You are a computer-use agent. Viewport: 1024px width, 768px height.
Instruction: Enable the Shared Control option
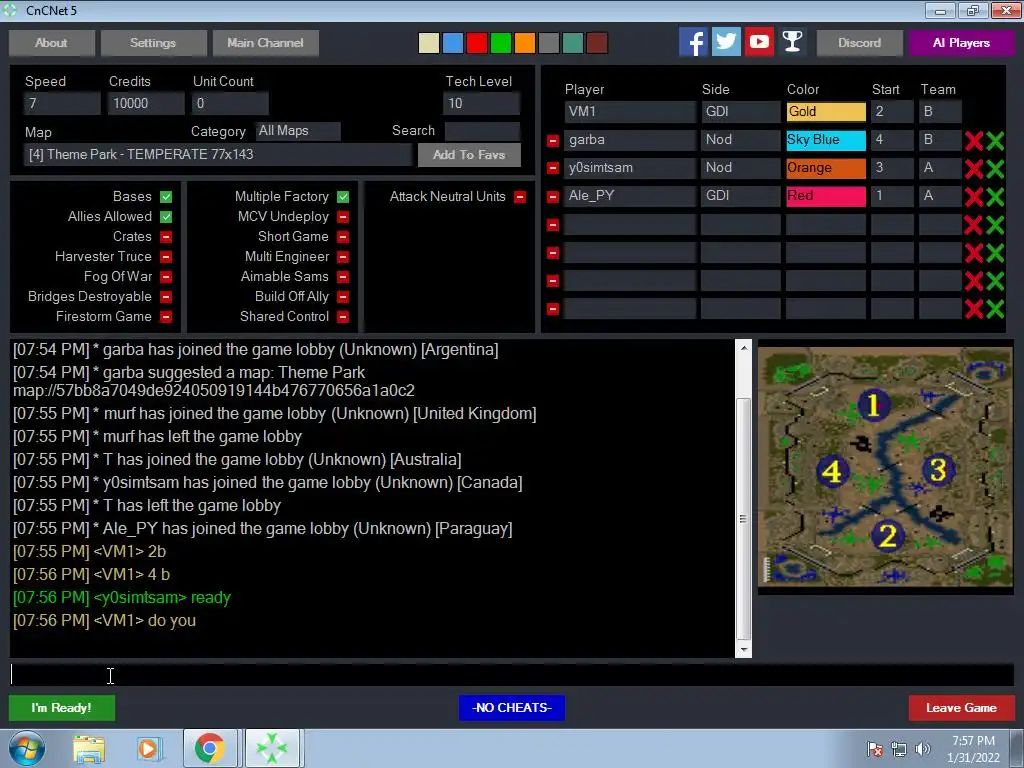click(x=343, y=317)
